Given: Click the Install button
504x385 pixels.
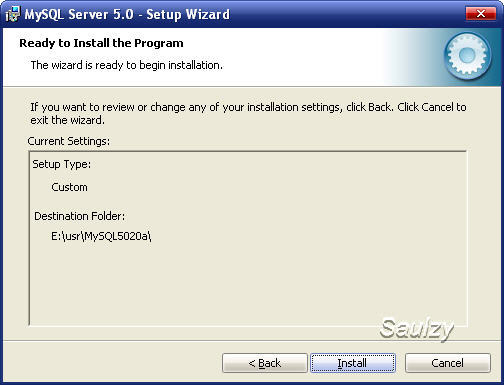Looking at the screenshot, I should coord(353,363).
